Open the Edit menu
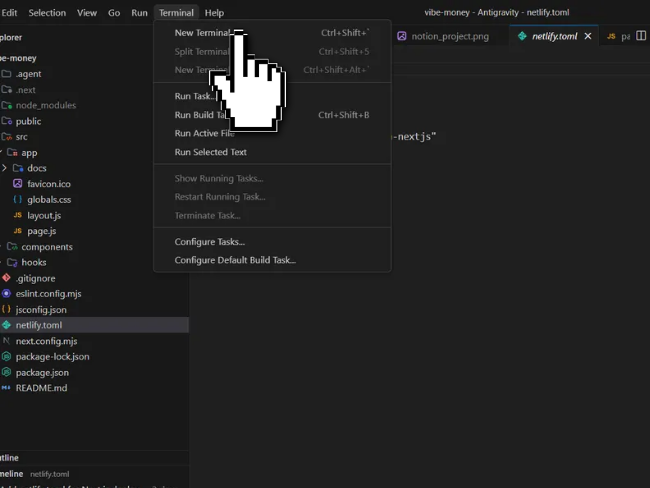650x488 pixels. 9,13
